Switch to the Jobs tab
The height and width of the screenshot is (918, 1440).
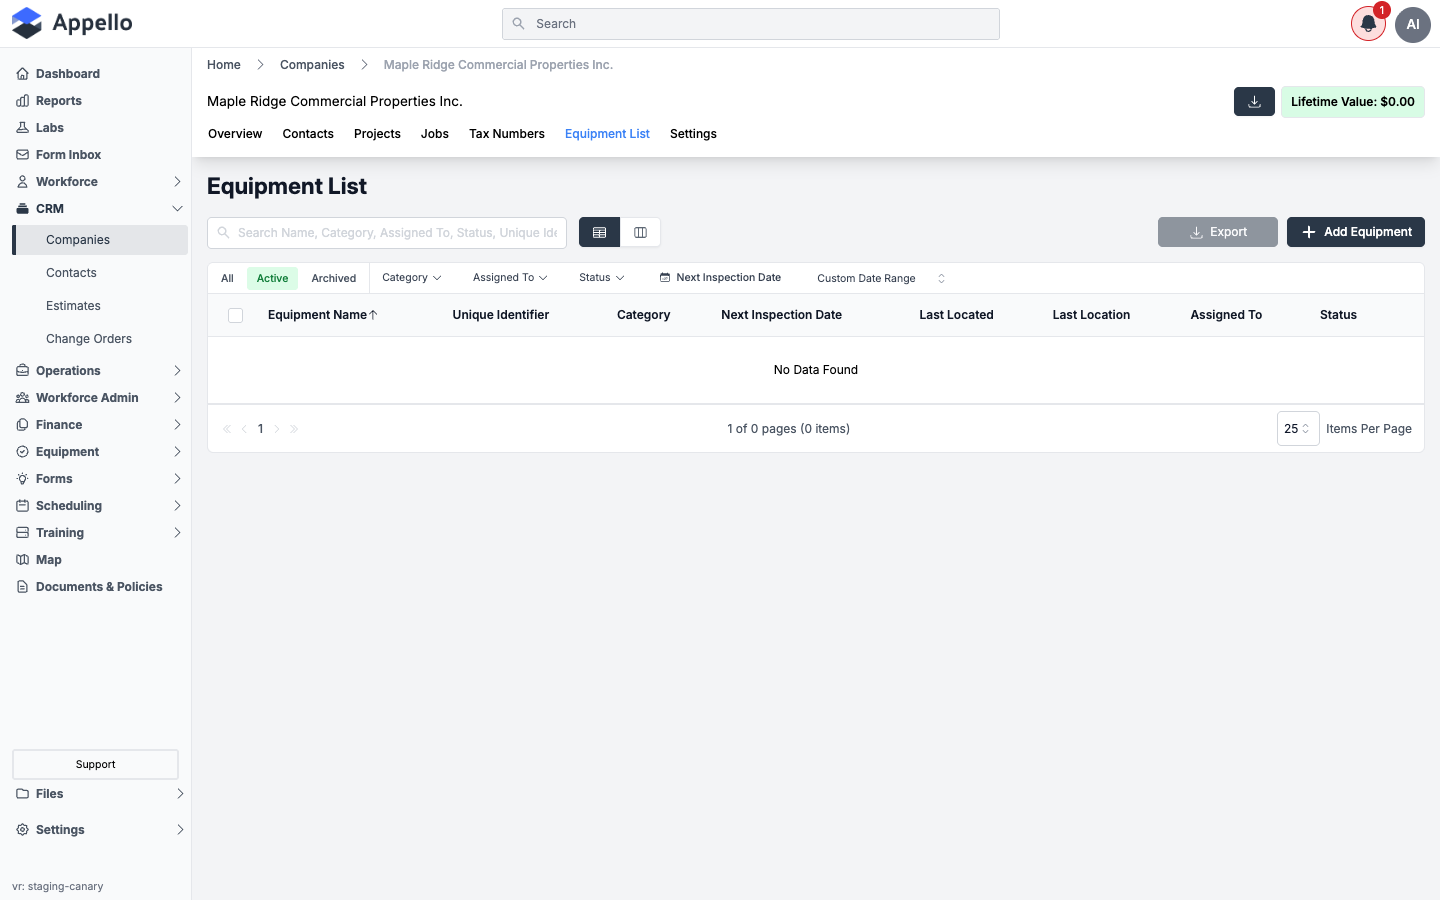pos(435,134)
